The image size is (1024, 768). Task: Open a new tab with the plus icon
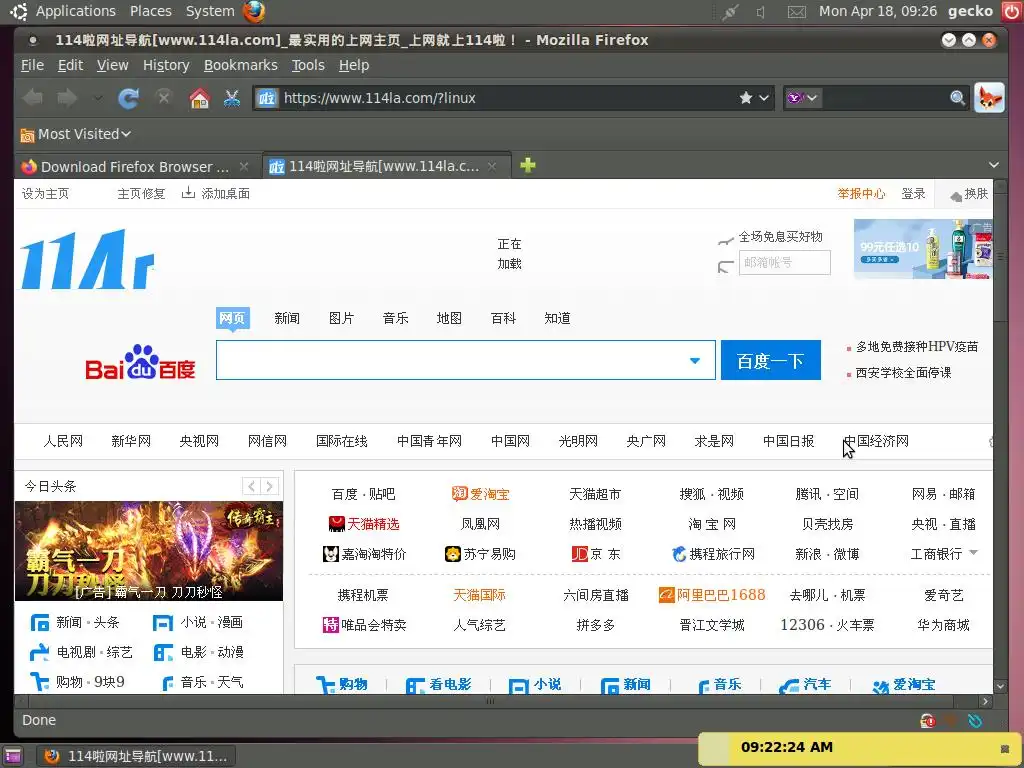coord(528,165)
